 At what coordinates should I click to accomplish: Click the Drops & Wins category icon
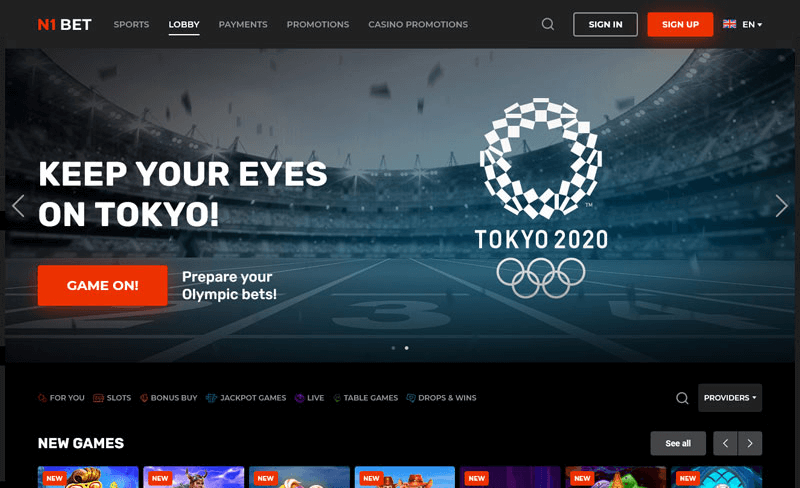pos(411,398)
